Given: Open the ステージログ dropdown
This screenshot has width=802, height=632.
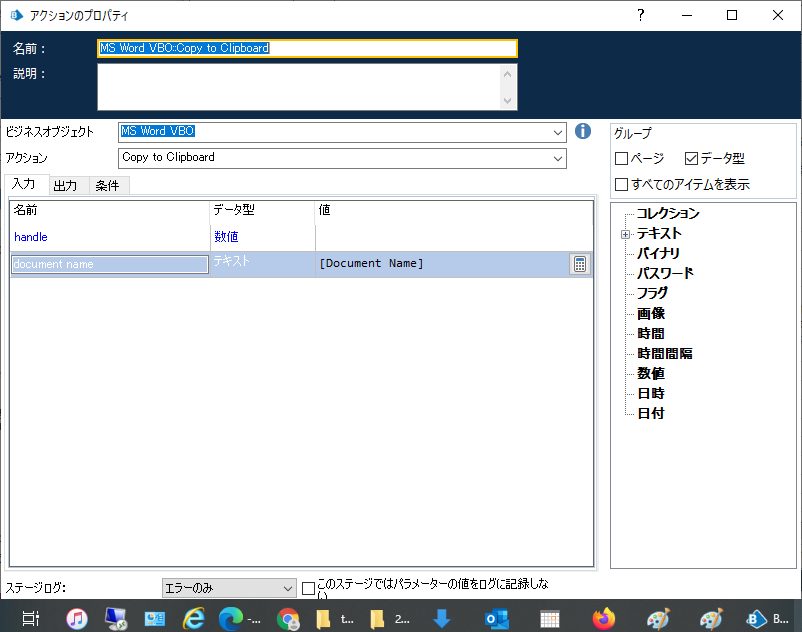Looking at the screenshot, I should point(288,588).
